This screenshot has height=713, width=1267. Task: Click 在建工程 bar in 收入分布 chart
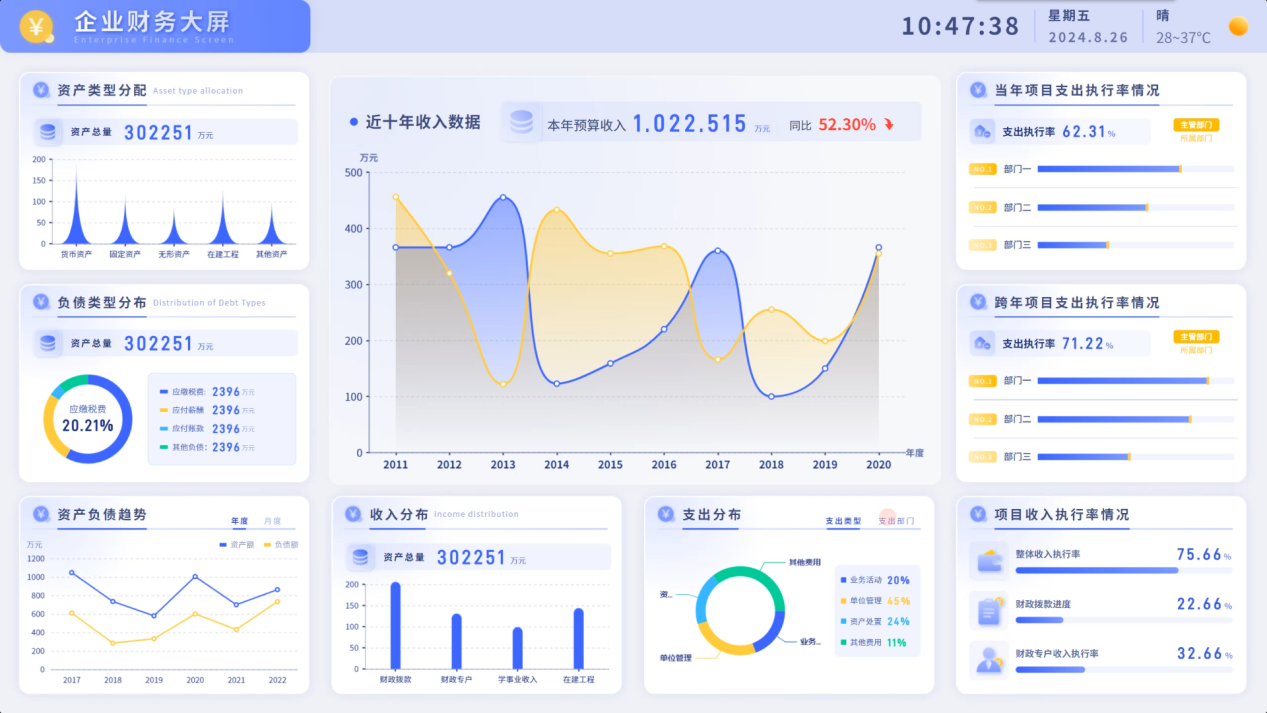coord(578,638)
